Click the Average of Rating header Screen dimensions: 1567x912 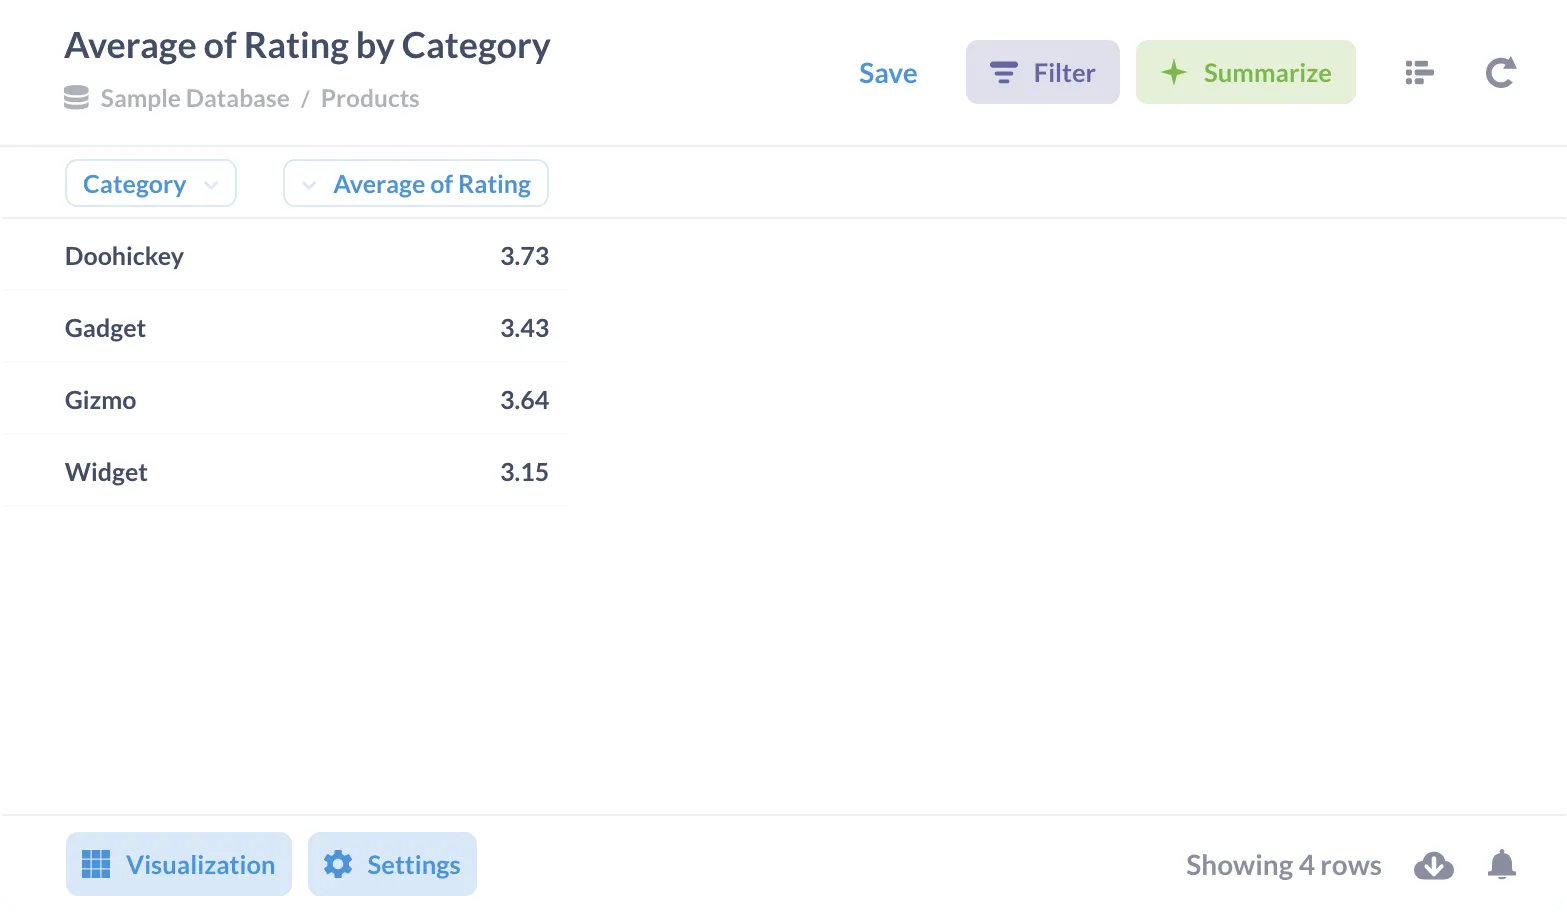(x=431, y=184)
